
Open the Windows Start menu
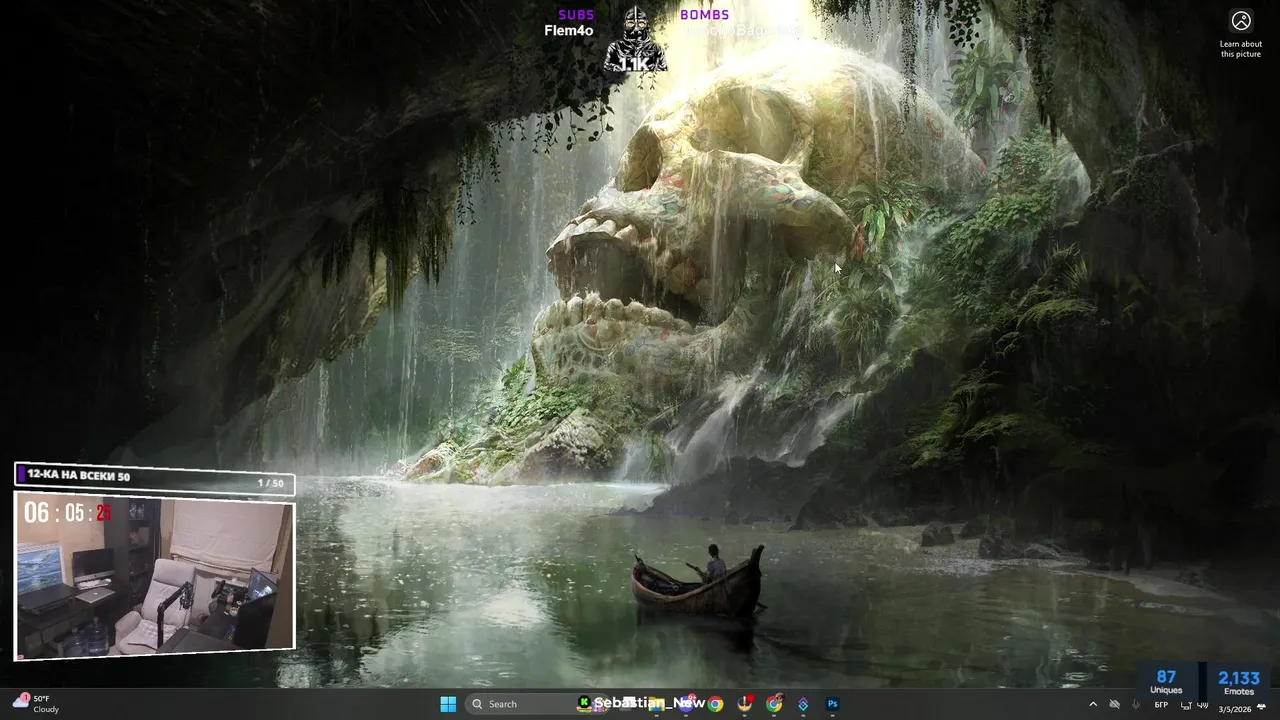point(448,704)
